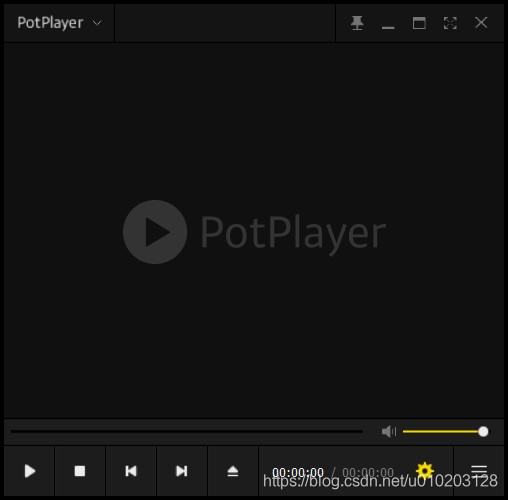Set volume using the yellow volume track

[x=441, y=431]
